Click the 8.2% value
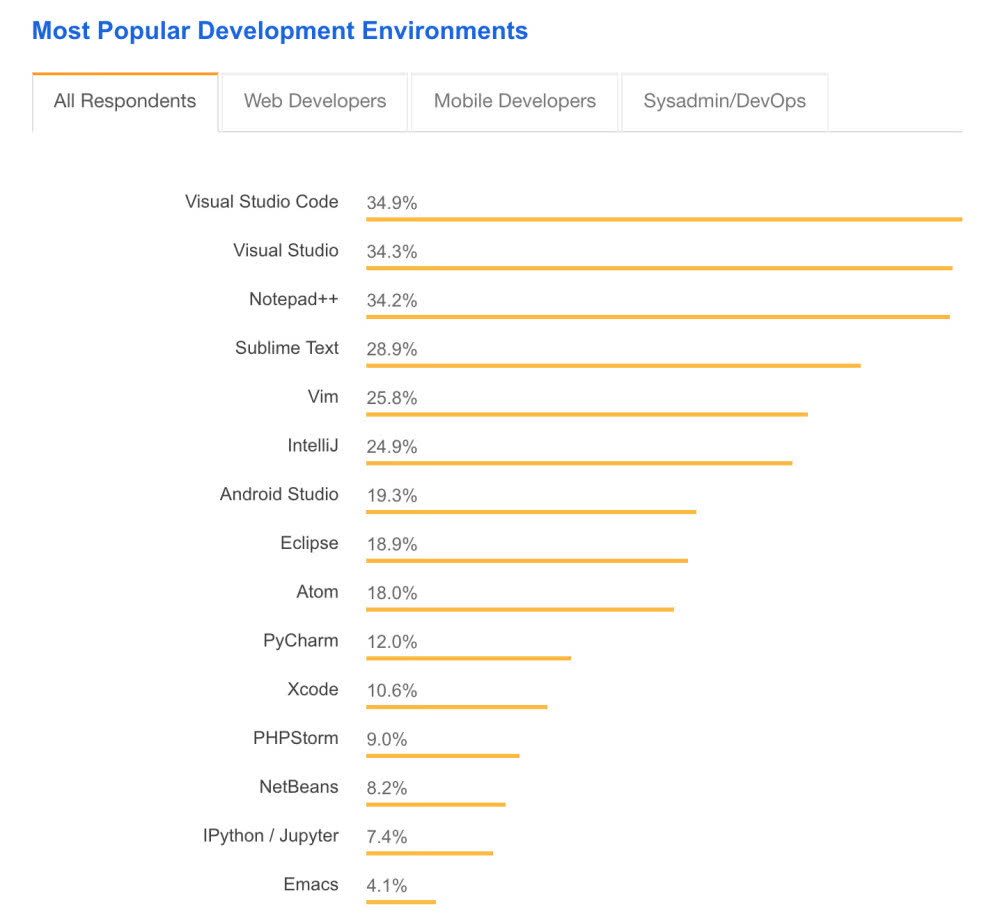This screenshot has width=1000, height=914. [x=386, y=788]
